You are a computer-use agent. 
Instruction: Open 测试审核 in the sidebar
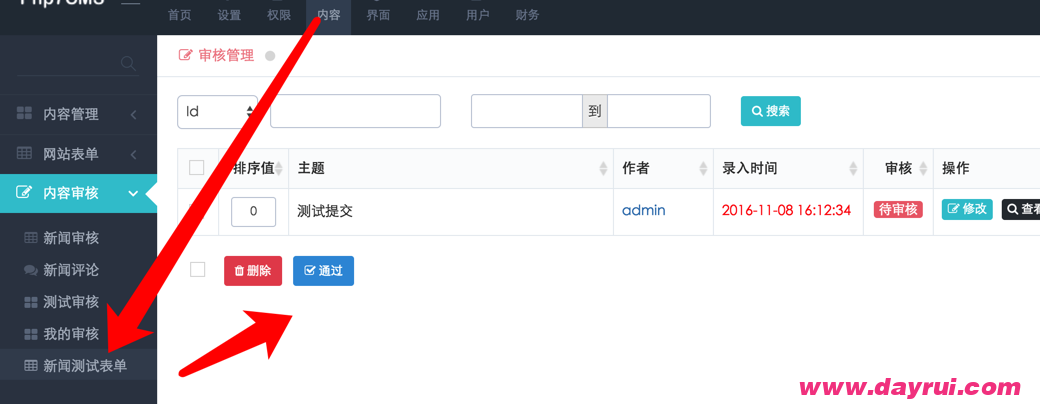pos(71,302)
